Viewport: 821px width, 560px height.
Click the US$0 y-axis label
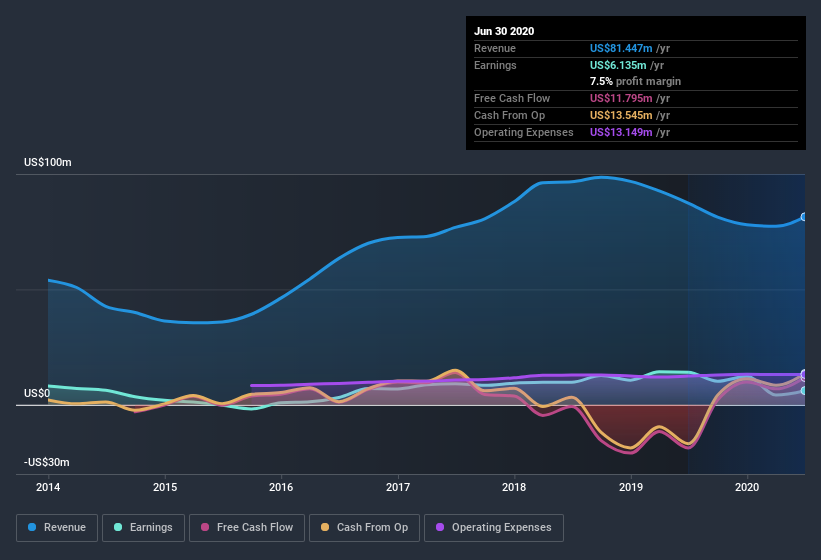pos(37,393)
